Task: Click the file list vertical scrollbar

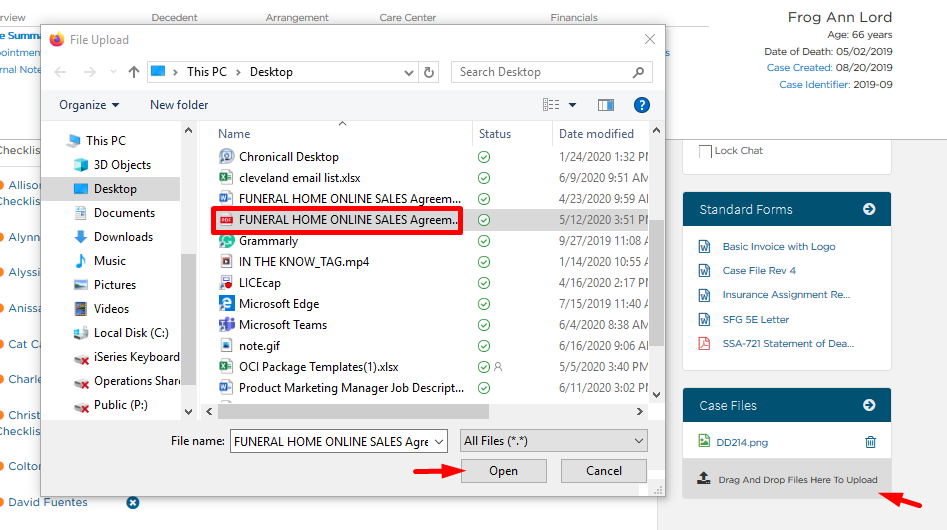Action: coord(656,282)
